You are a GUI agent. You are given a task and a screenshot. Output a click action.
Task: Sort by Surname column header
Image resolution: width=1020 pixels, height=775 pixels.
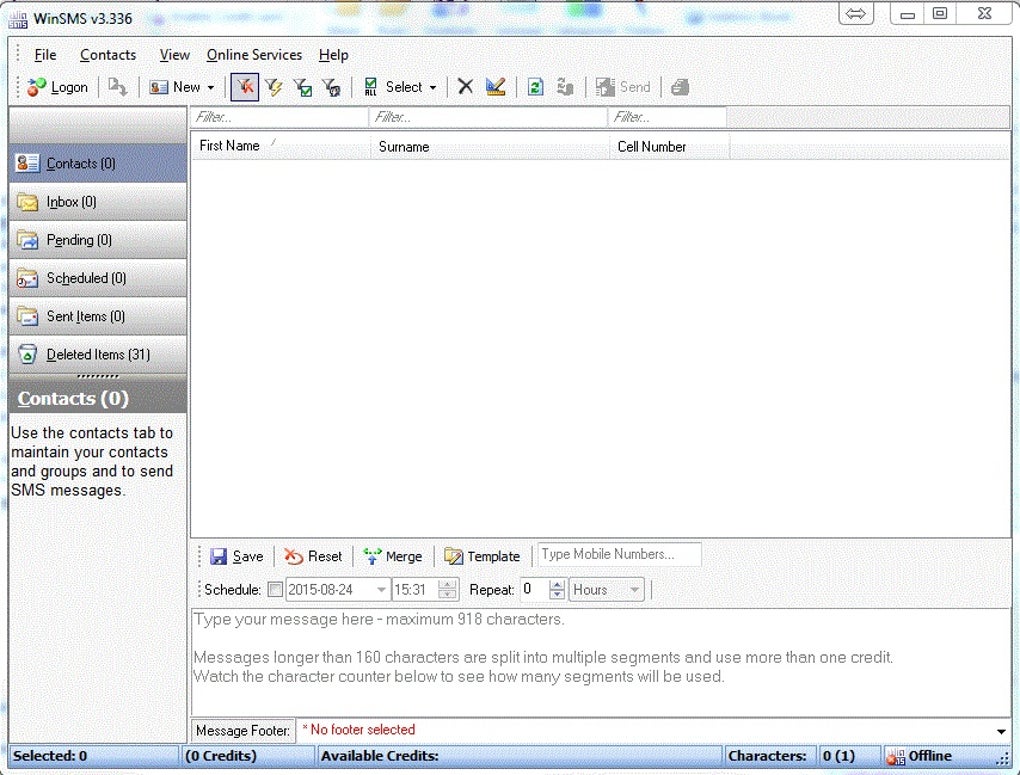pyautogui.click(x=489, y=146)
